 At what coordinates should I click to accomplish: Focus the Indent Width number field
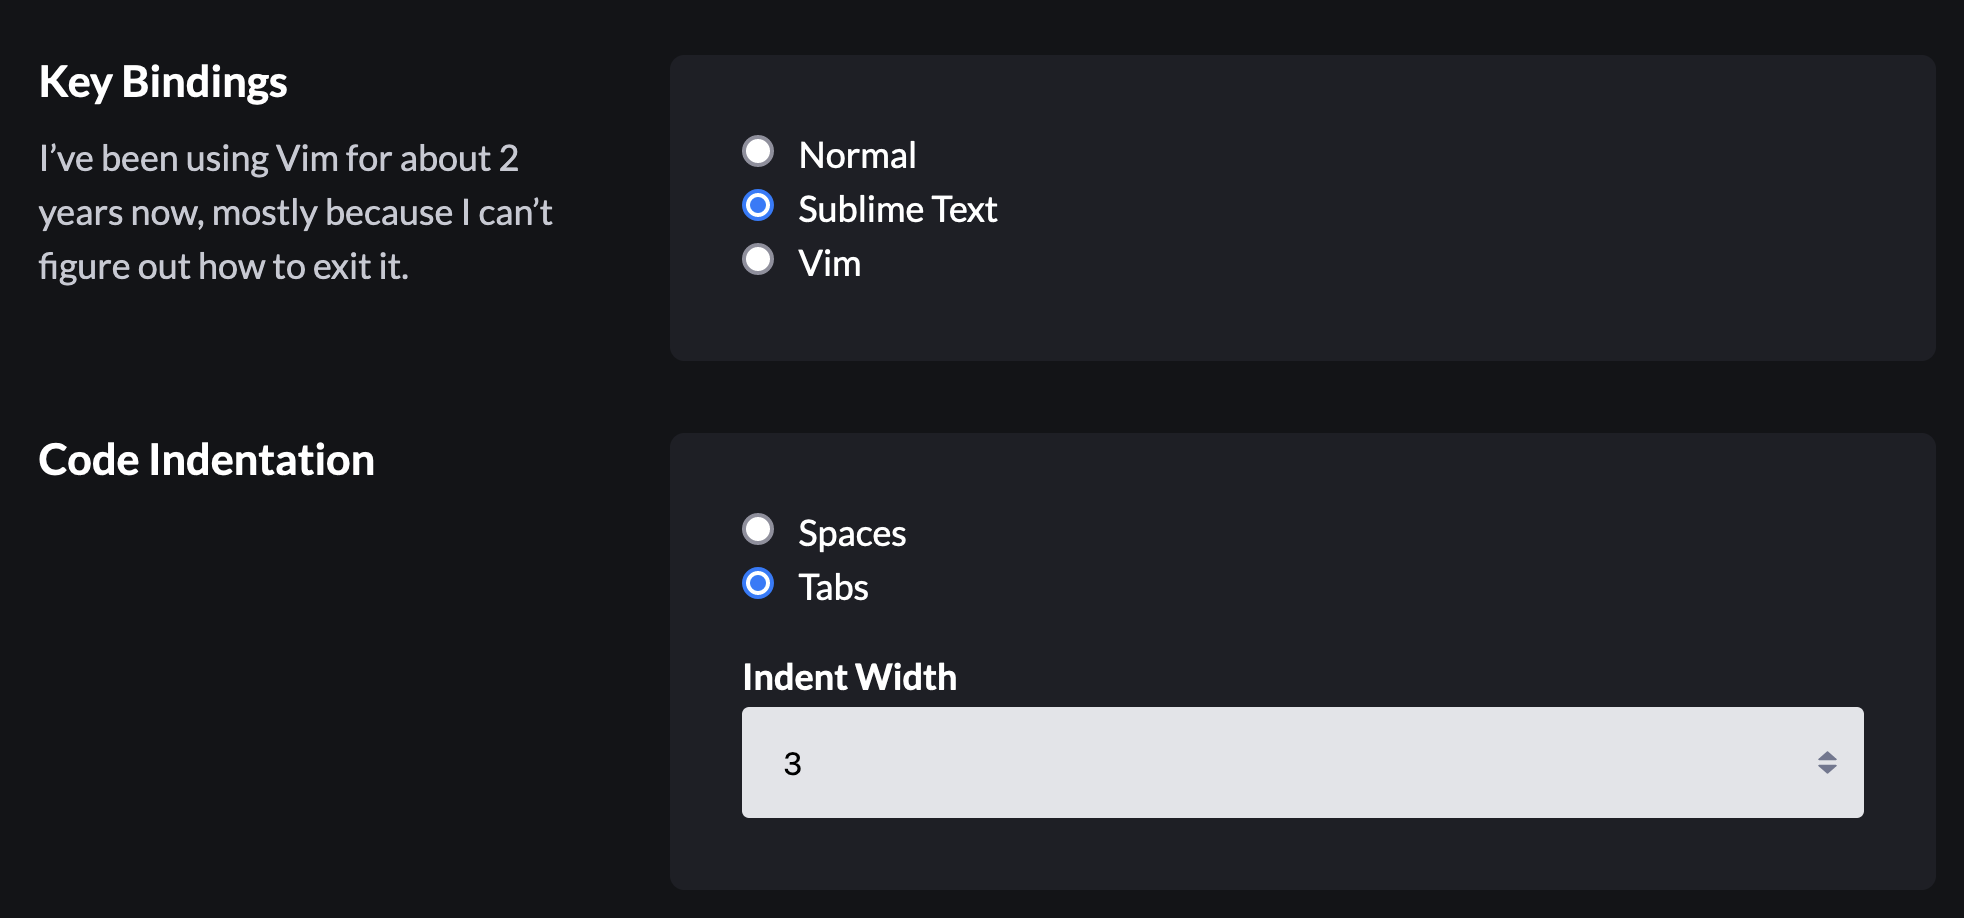[x=1302, y=762]
